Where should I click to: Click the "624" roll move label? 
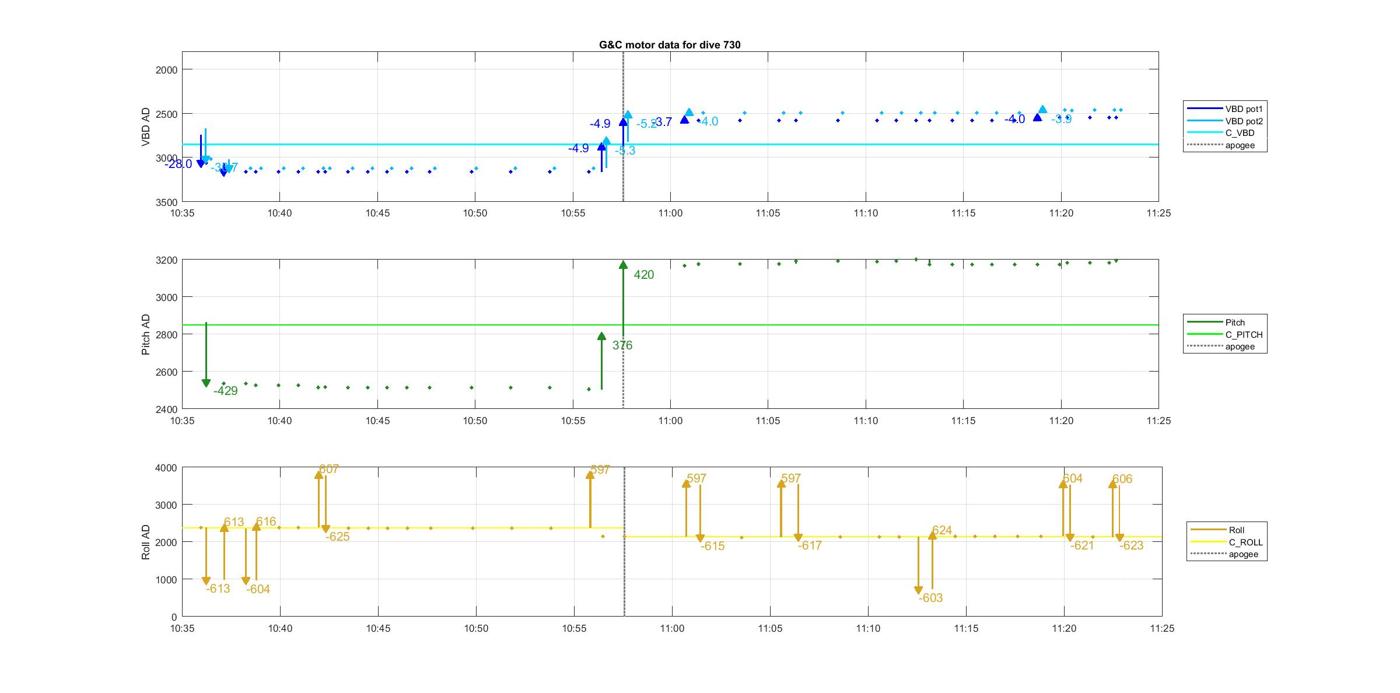pyautogui.click(x=942, y=530)
